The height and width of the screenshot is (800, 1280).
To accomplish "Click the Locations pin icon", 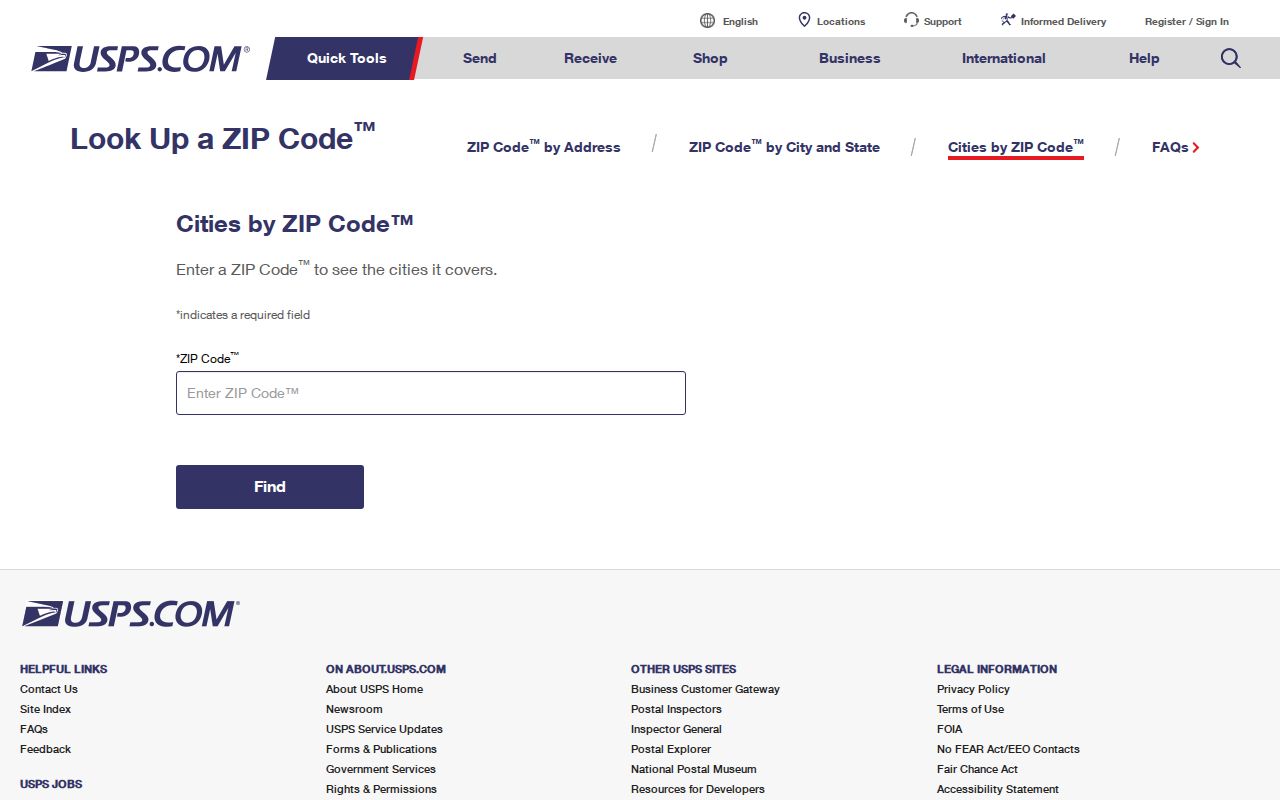I will [x=804, y=20].
